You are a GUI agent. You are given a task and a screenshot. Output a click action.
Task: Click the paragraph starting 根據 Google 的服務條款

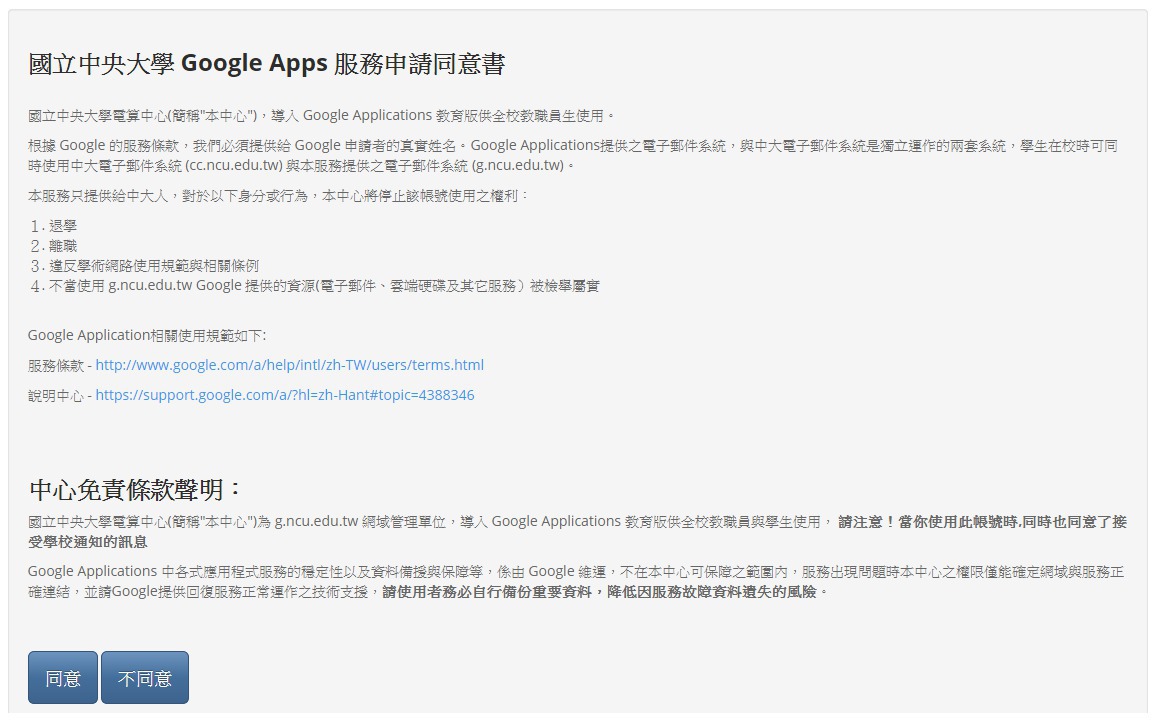pyautogui.click(x=573, y=156)
